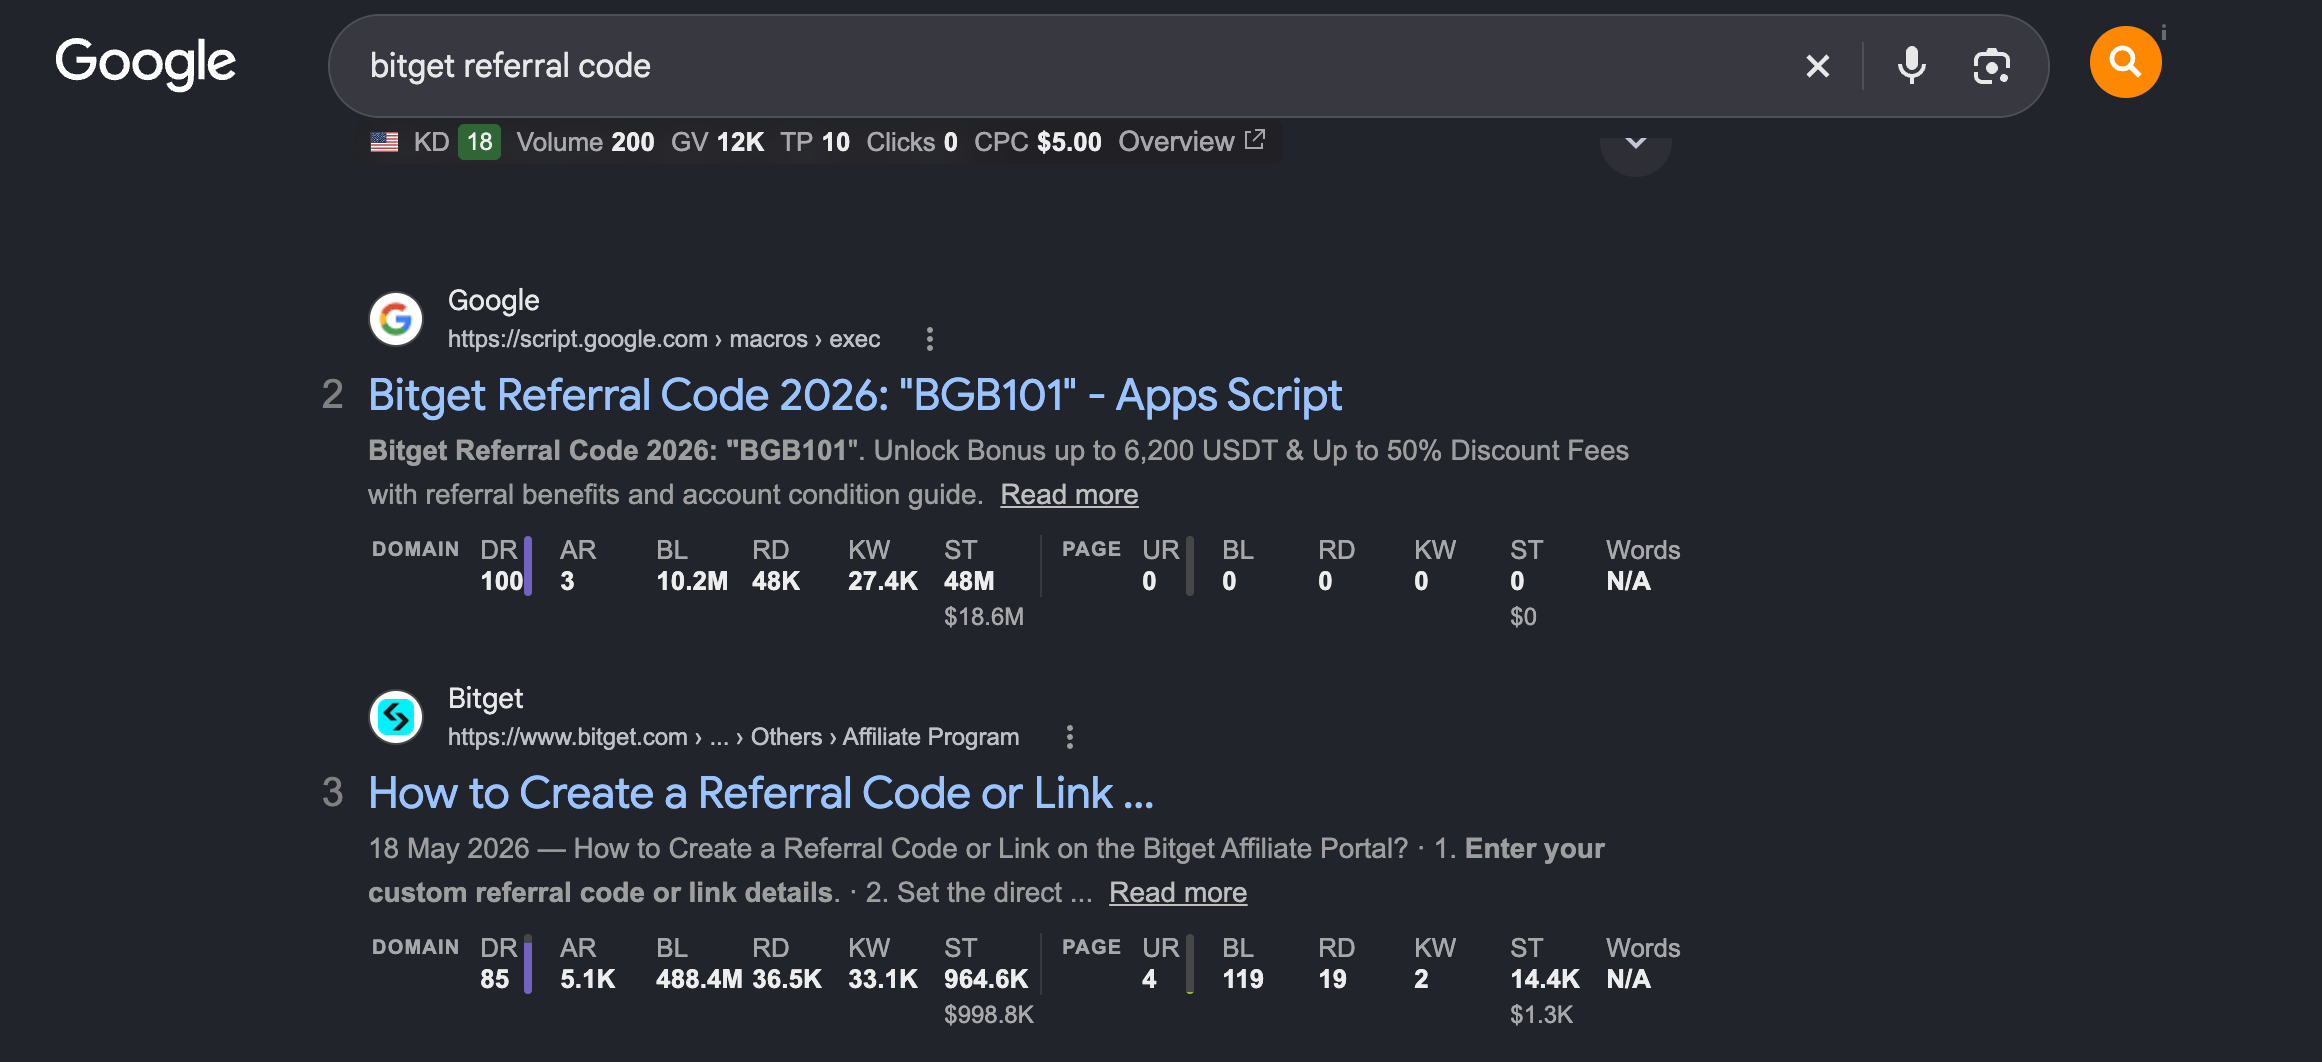Open How to Create a Referral Code result
Image resolution: width=2322 pixels, height=1062 pixels.
pos(761,793)
